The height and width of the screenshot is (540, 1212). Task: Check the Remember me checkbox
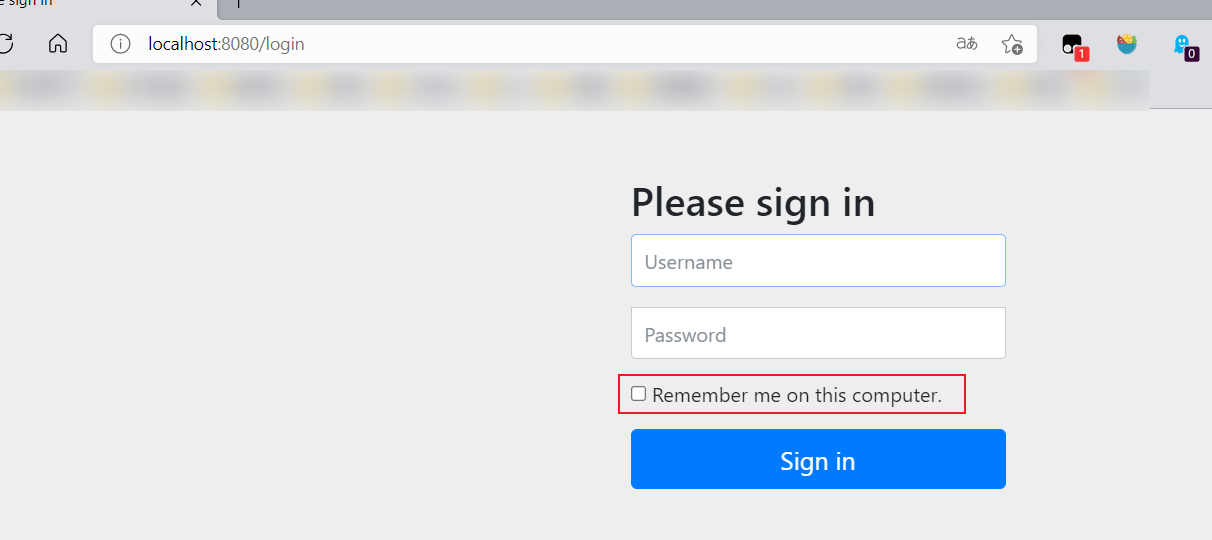coord(639,394)
